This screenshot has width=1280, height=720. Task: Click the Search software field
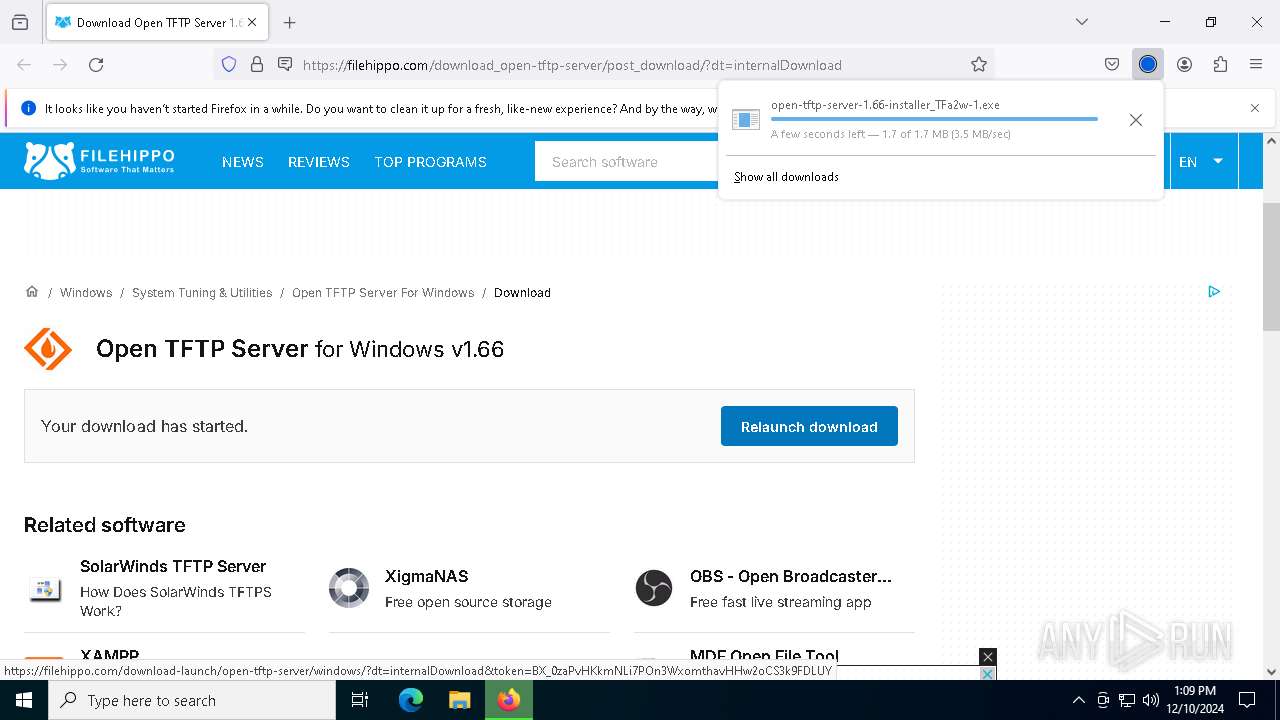pyautogui.click(x=626, y=162)
